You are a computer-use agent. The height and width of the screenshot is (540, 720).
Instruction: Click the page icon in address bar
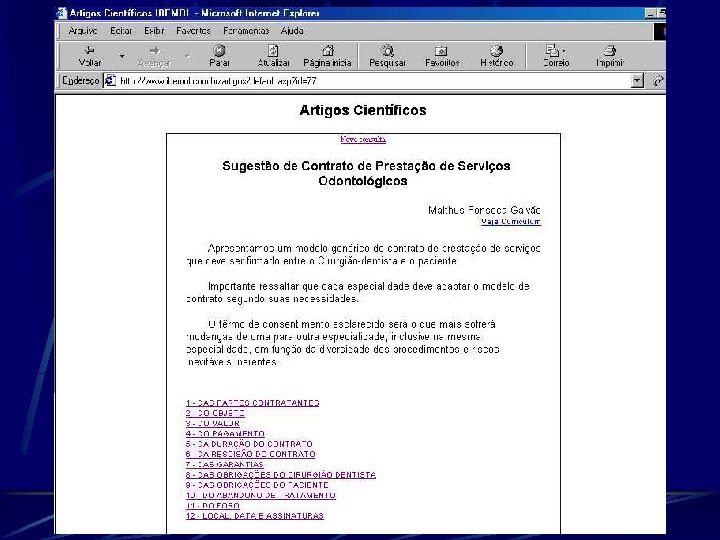[110, 81]
